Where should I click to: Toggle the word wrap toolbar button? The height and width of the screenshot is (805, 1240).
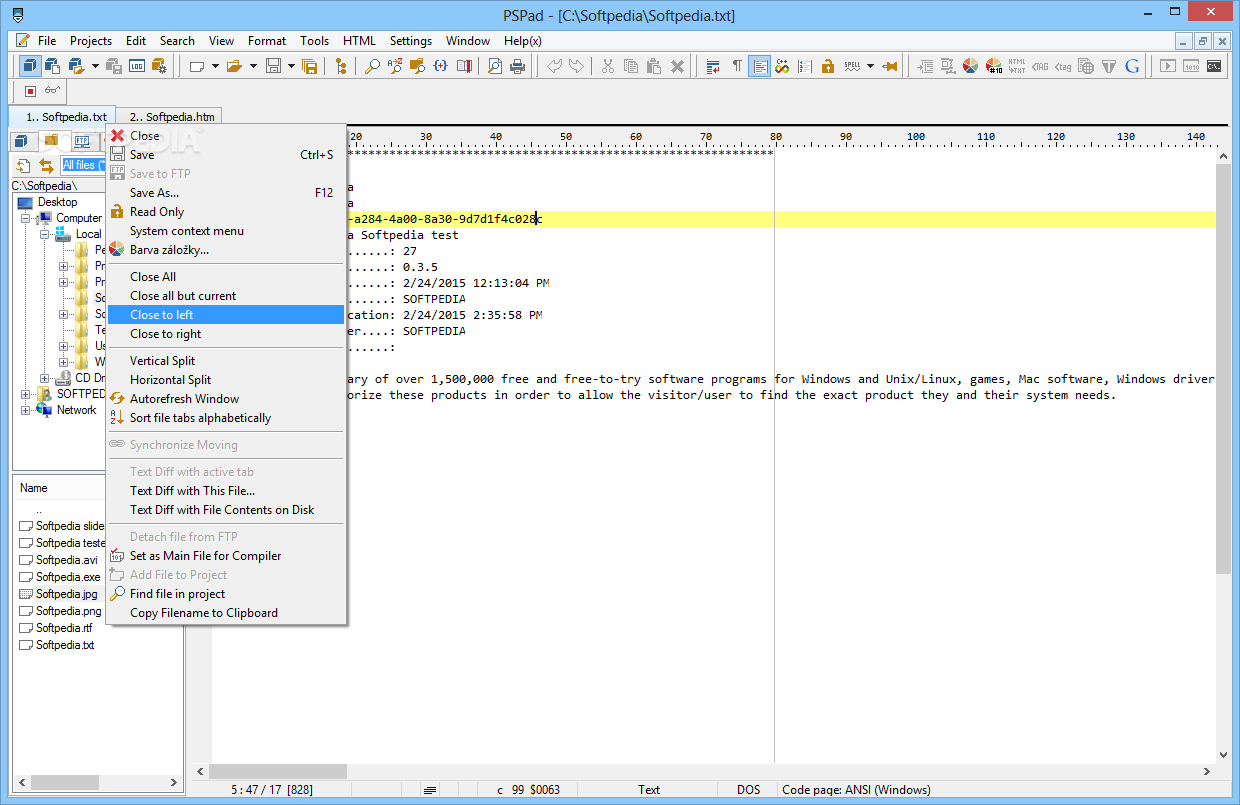[713, 66]
